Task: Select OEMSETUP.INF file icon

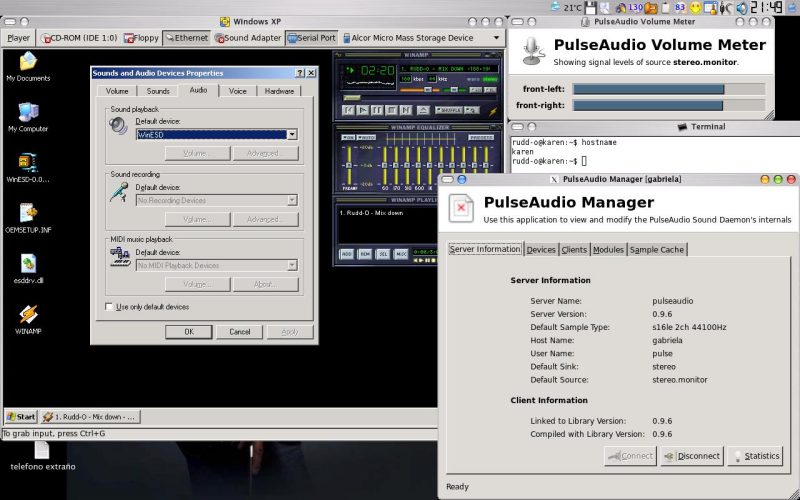Action: 28,218
